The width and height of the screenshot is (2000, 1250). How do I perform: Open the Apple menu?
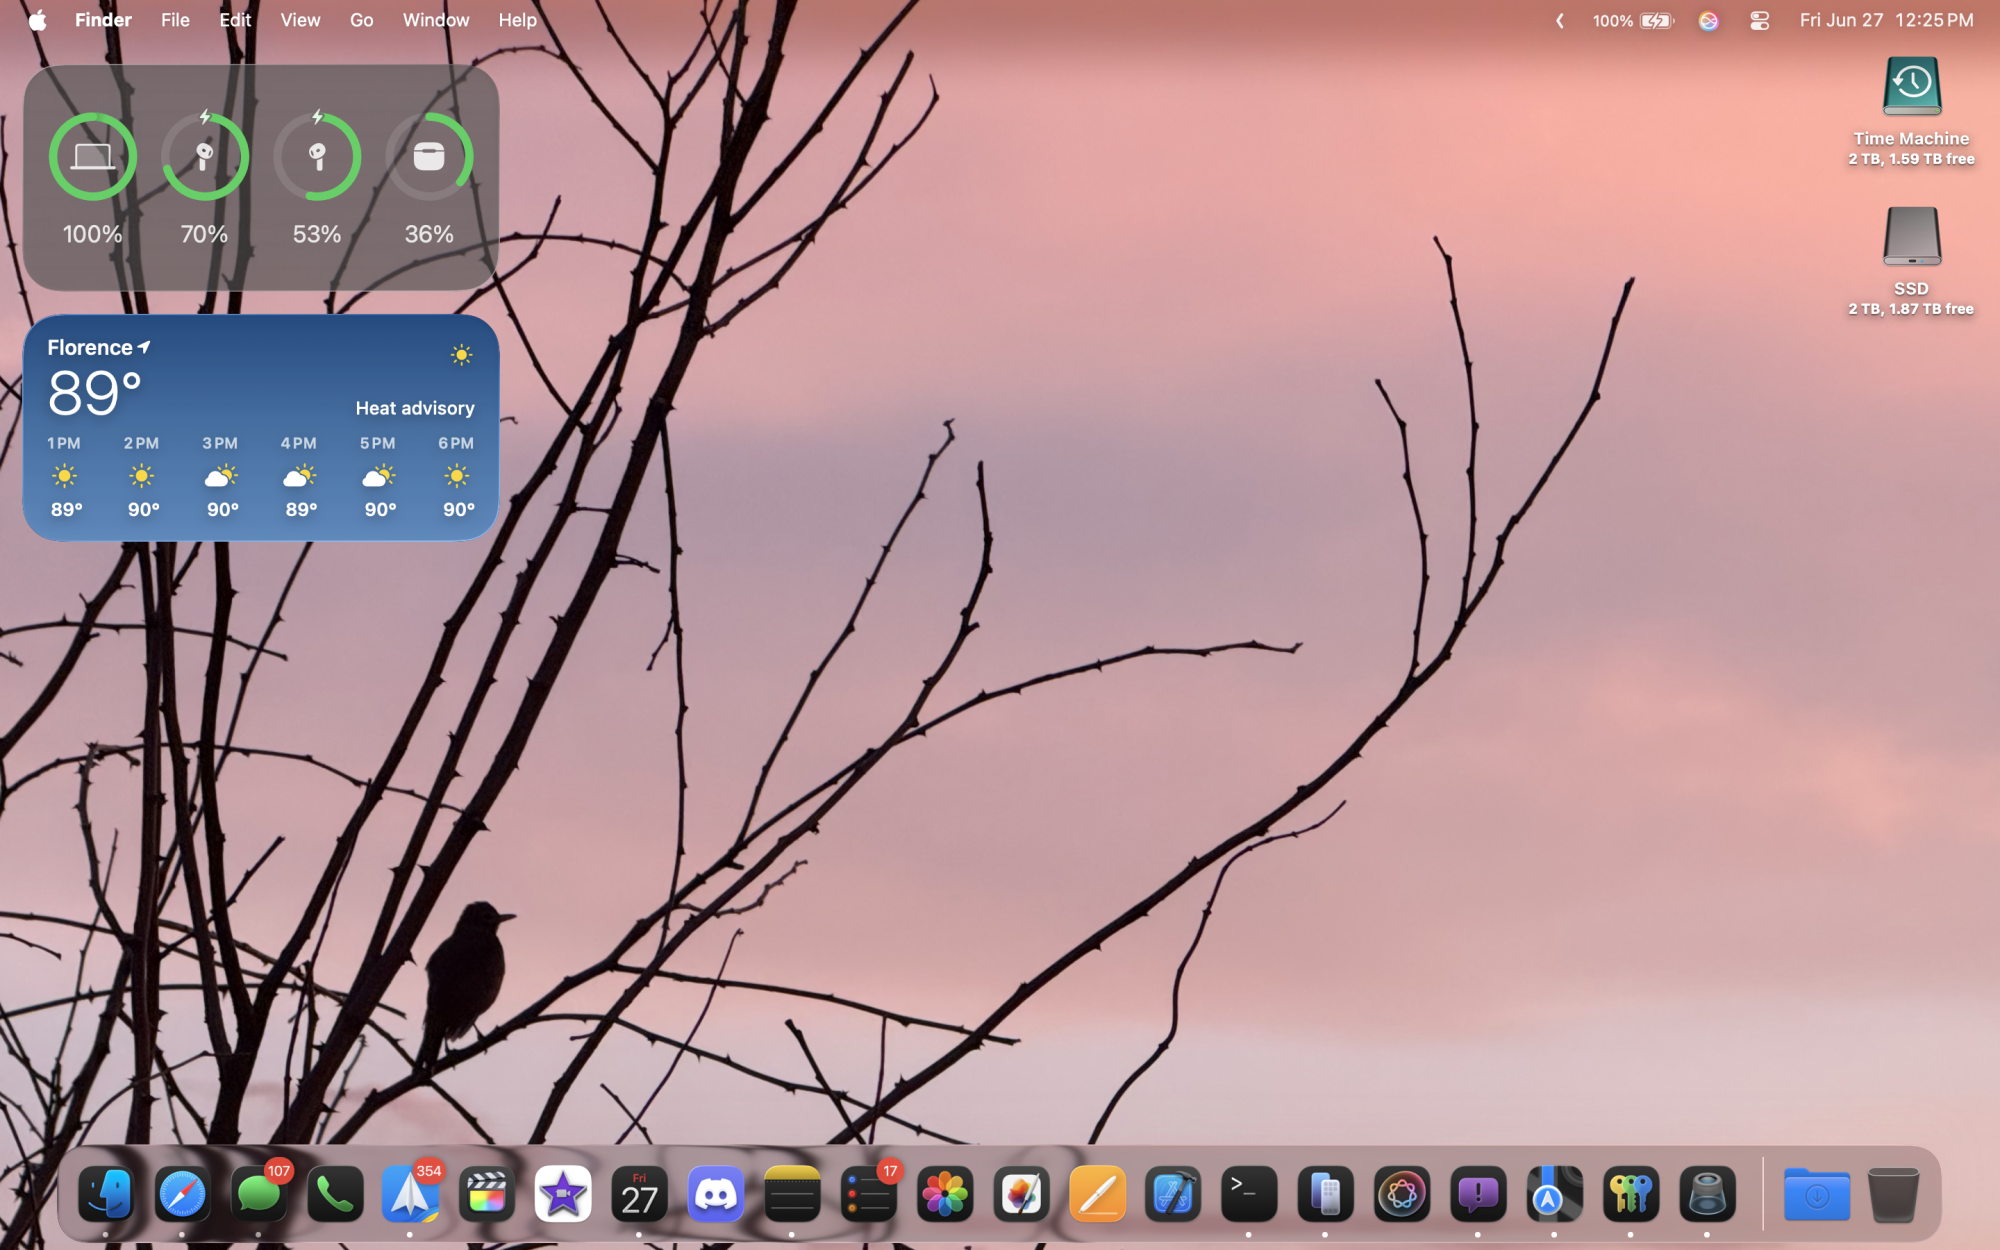(37, 20)
